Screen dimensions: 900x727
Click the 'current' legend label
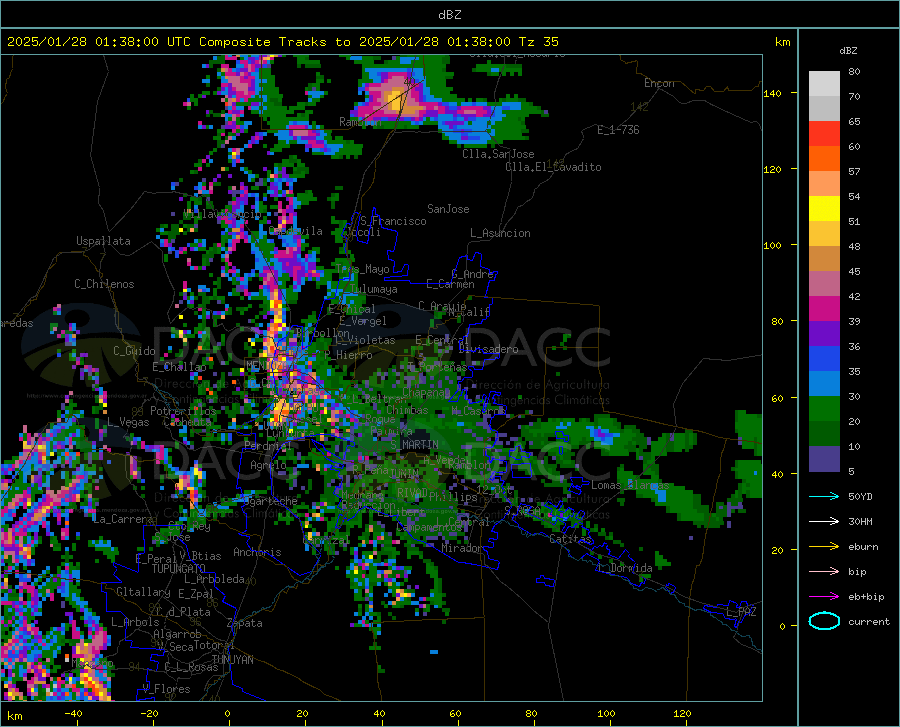click(x=869, y=621)
